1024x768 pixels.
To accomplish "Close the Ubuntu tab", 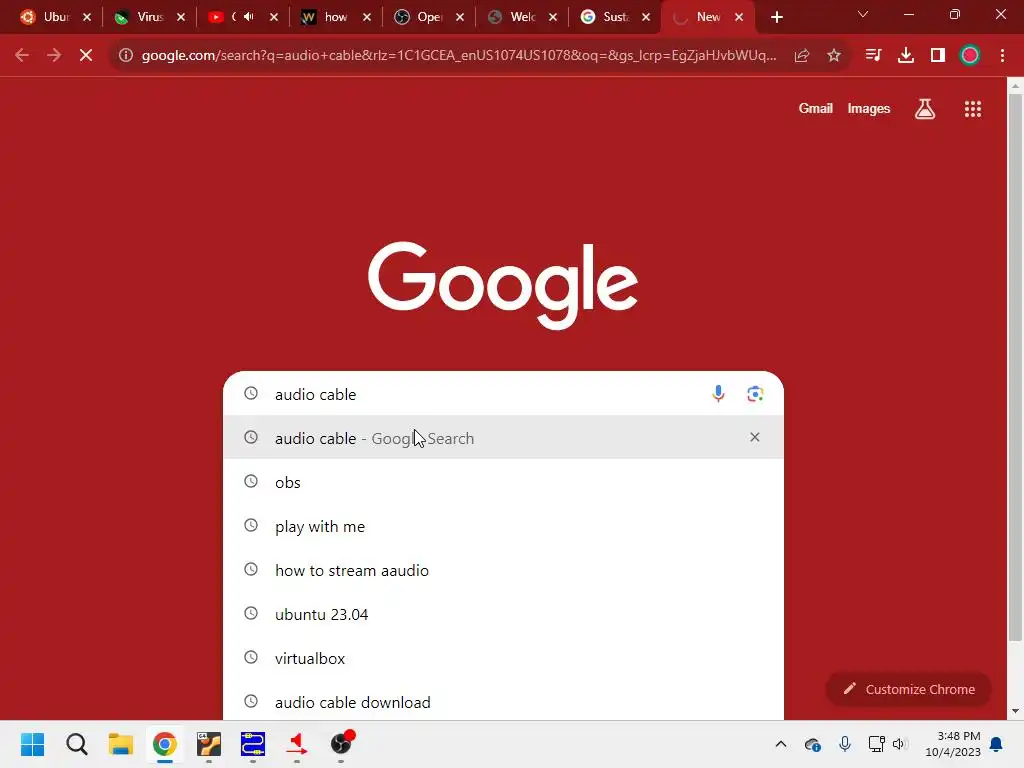I will [87, 17].
